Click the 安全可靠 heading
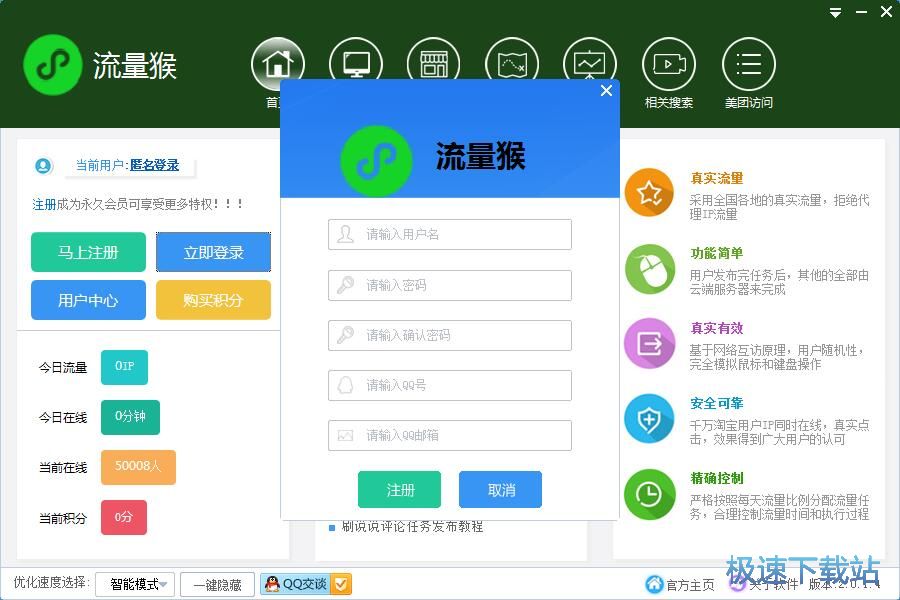This screenshot has width=900, height=600. pos(717,403)
